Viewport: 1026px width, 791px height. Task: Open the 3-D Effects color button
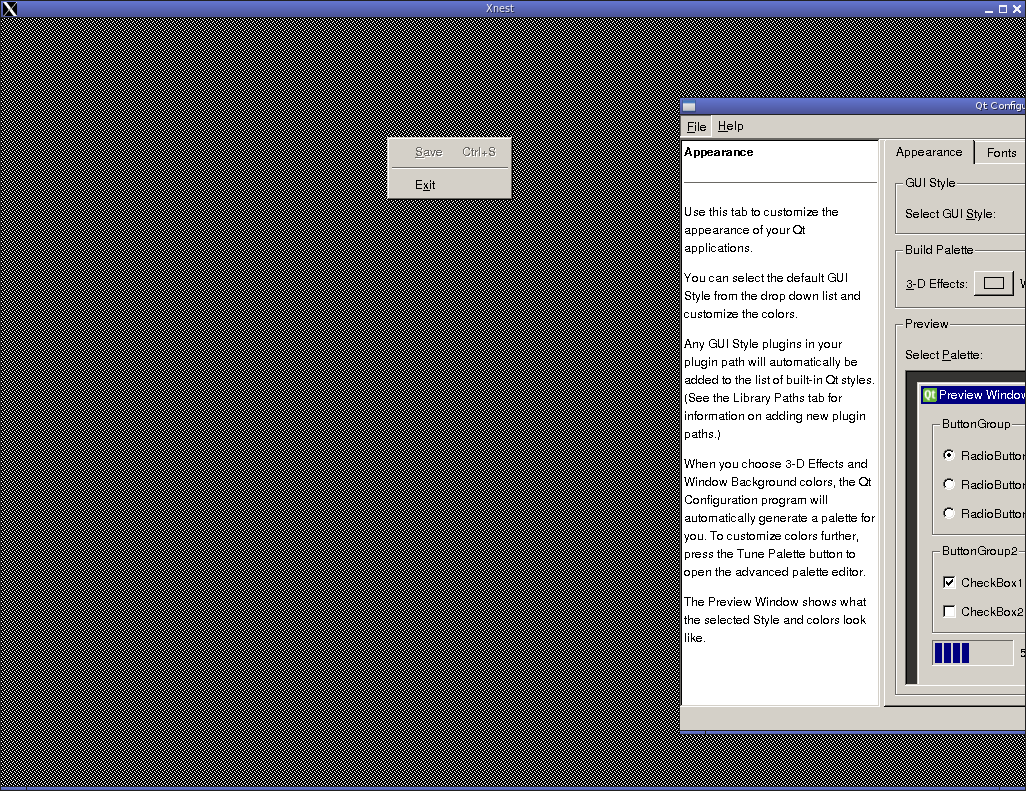(x=993, y=284)
